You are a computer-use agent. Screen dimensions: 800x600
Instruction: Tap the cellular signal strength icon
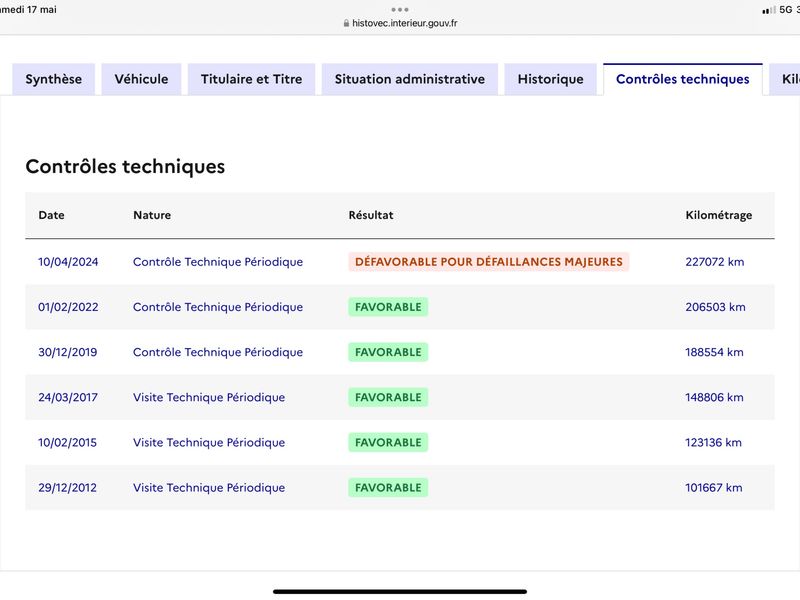(769, 10)
